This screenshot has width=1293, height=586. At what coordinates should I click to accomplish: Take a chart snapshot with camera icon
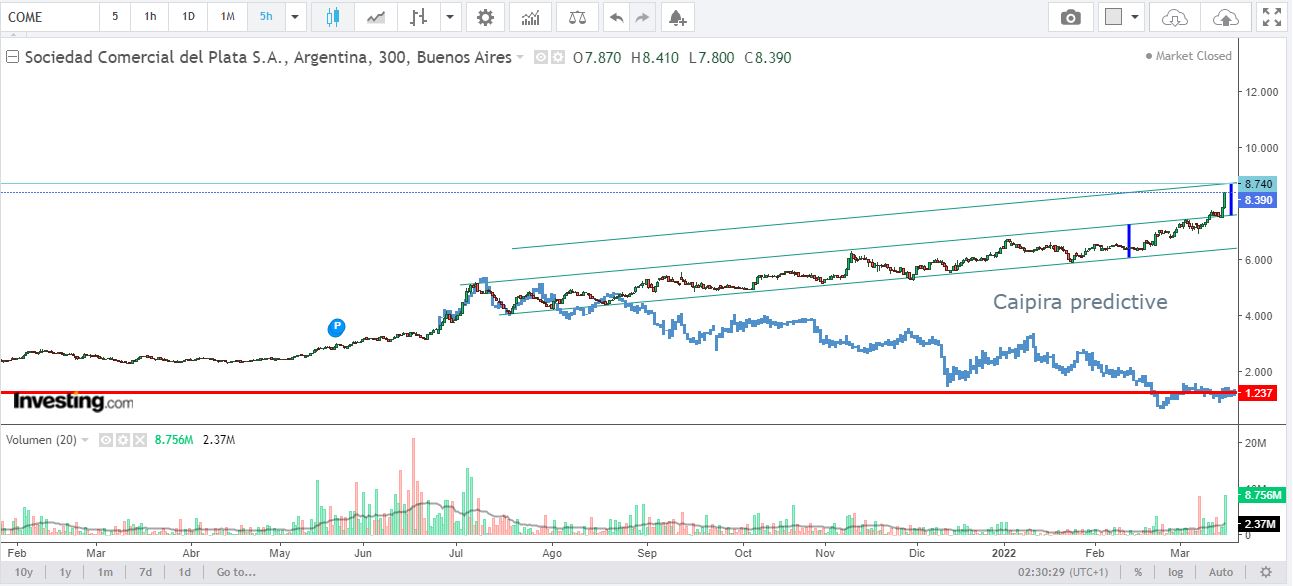point(1071,17)
